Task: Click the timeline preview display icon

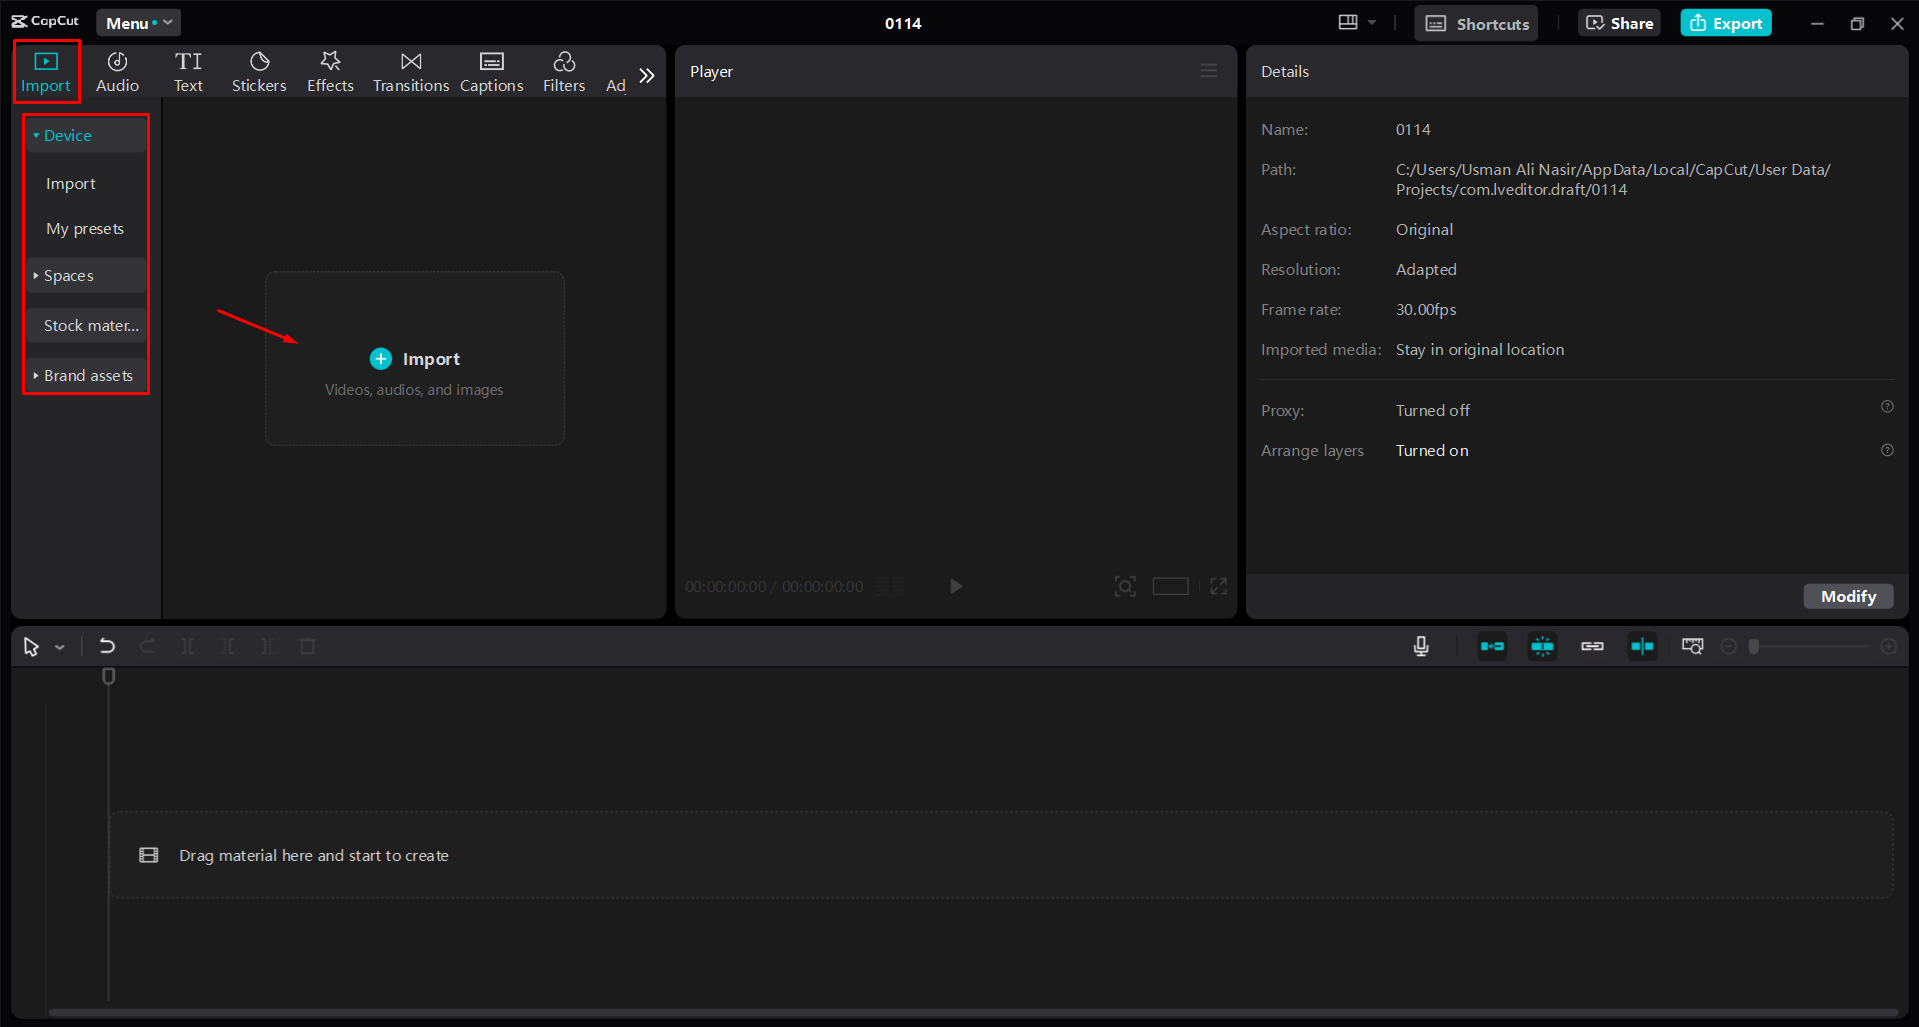Action: tap(1692, 647)
